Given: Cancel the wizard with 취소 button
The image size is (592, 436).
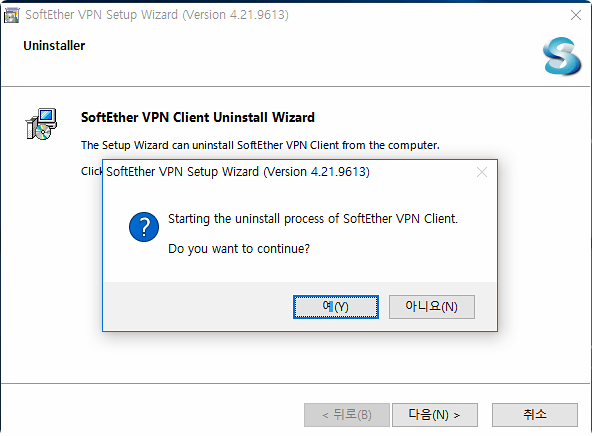Looking at the screenshot, I should pos(535,414).
